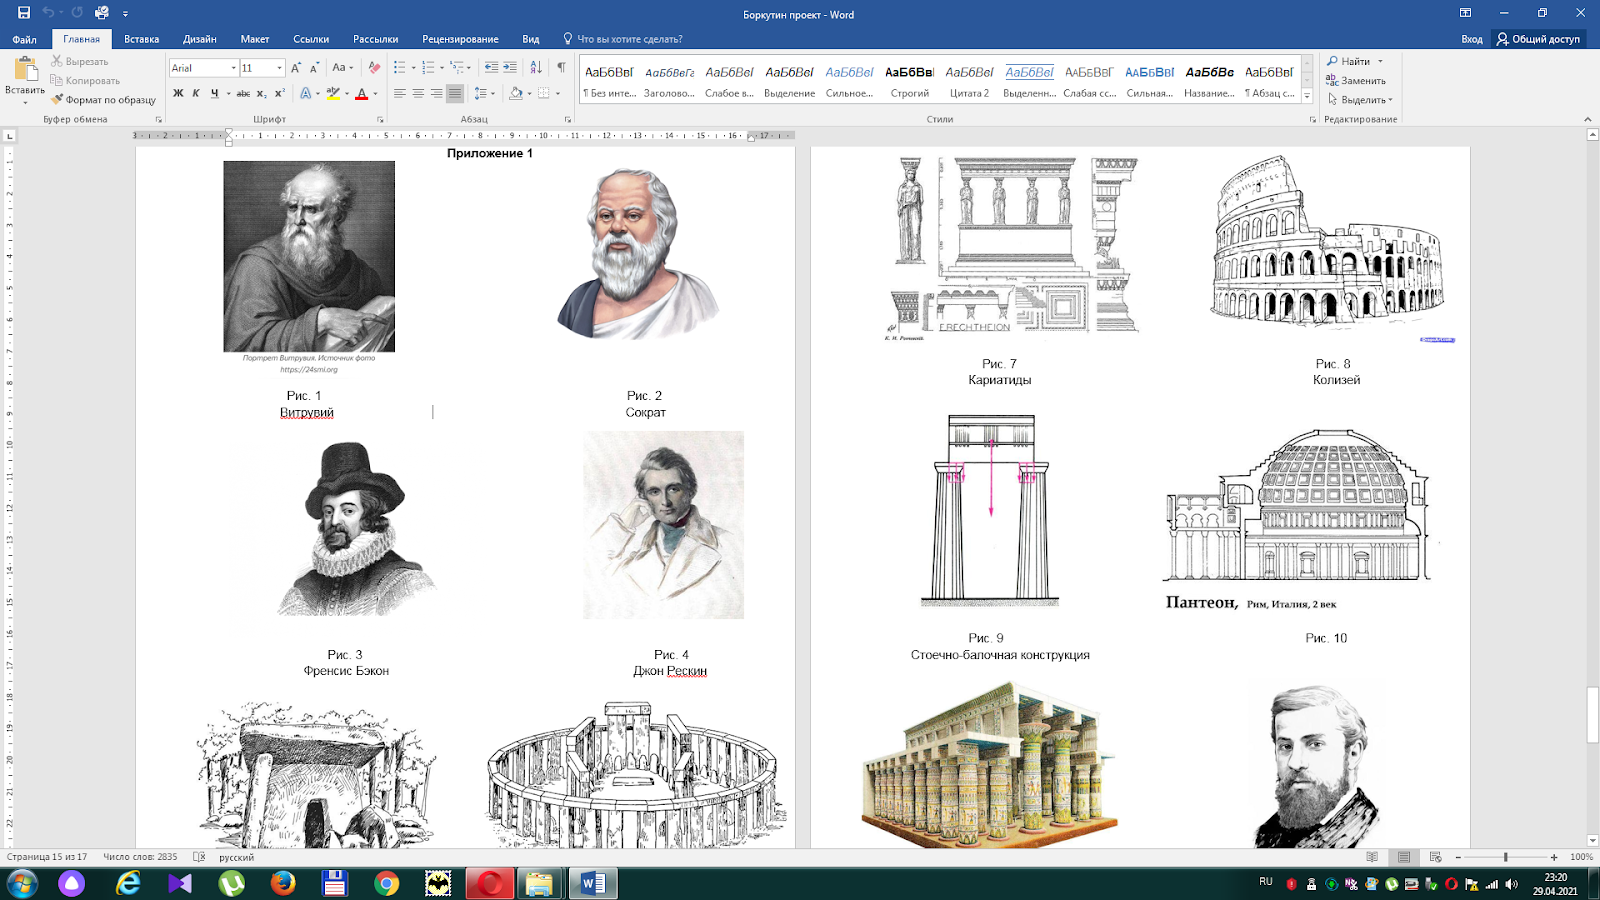Switch to Read Mode view icon

[1372, 857]
